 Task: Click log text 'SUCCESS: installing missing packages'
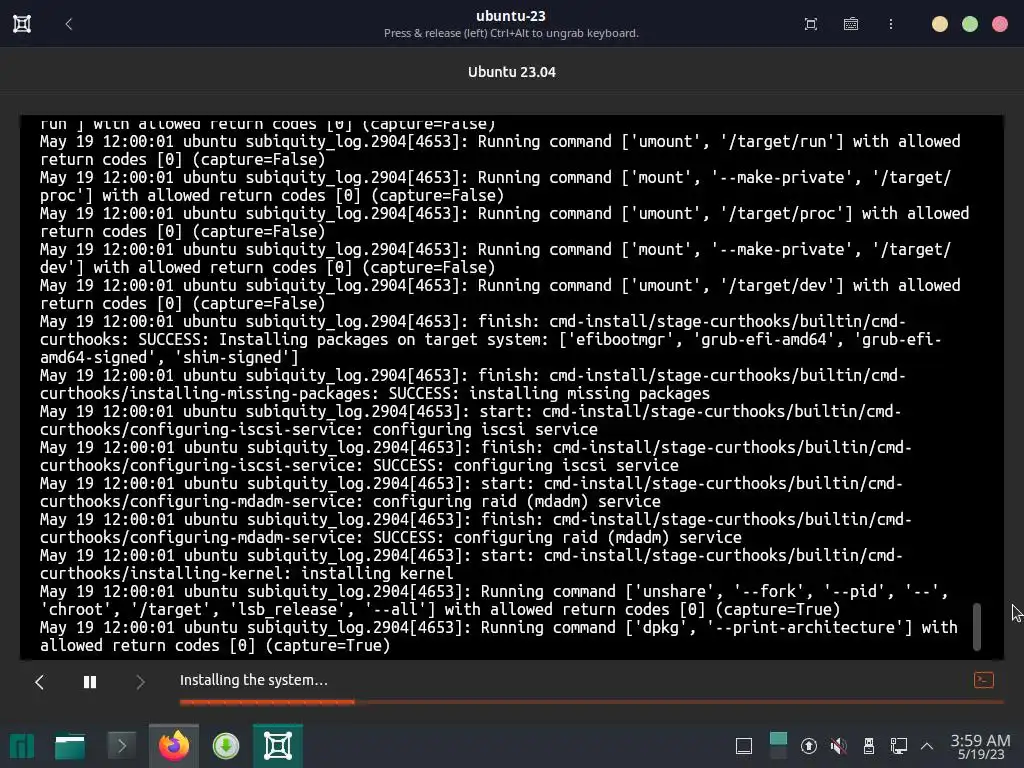coord(549,394)
